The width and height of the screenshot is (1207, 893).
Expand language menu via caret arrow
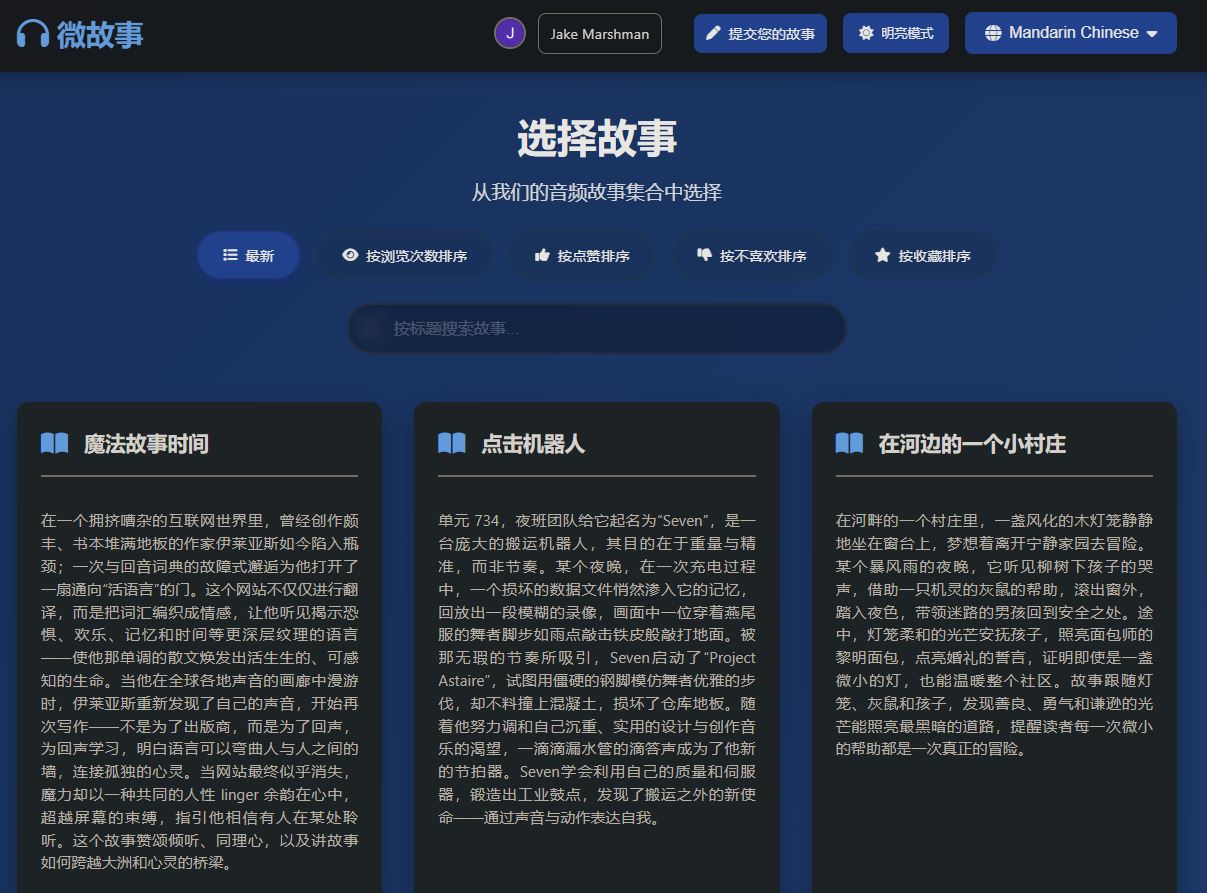point(1152,34)
